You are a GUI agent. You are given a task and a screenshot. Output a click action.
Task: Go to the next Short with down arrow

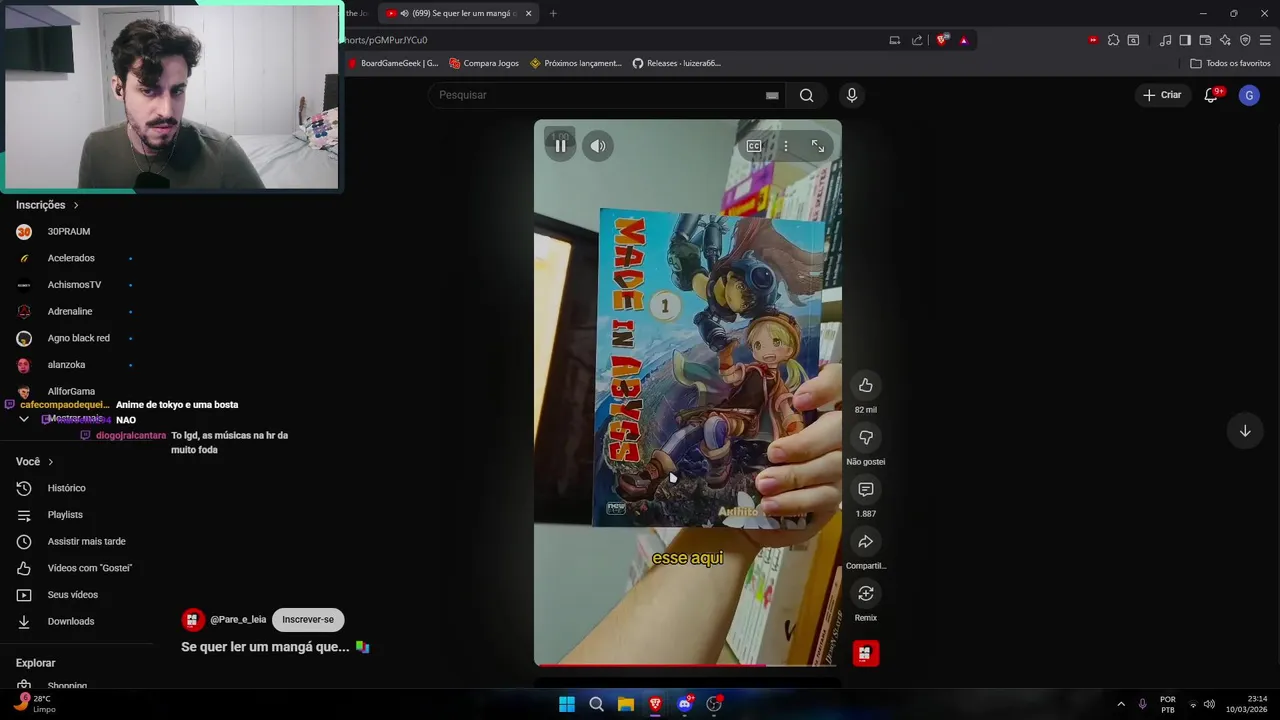(1245, 431)
